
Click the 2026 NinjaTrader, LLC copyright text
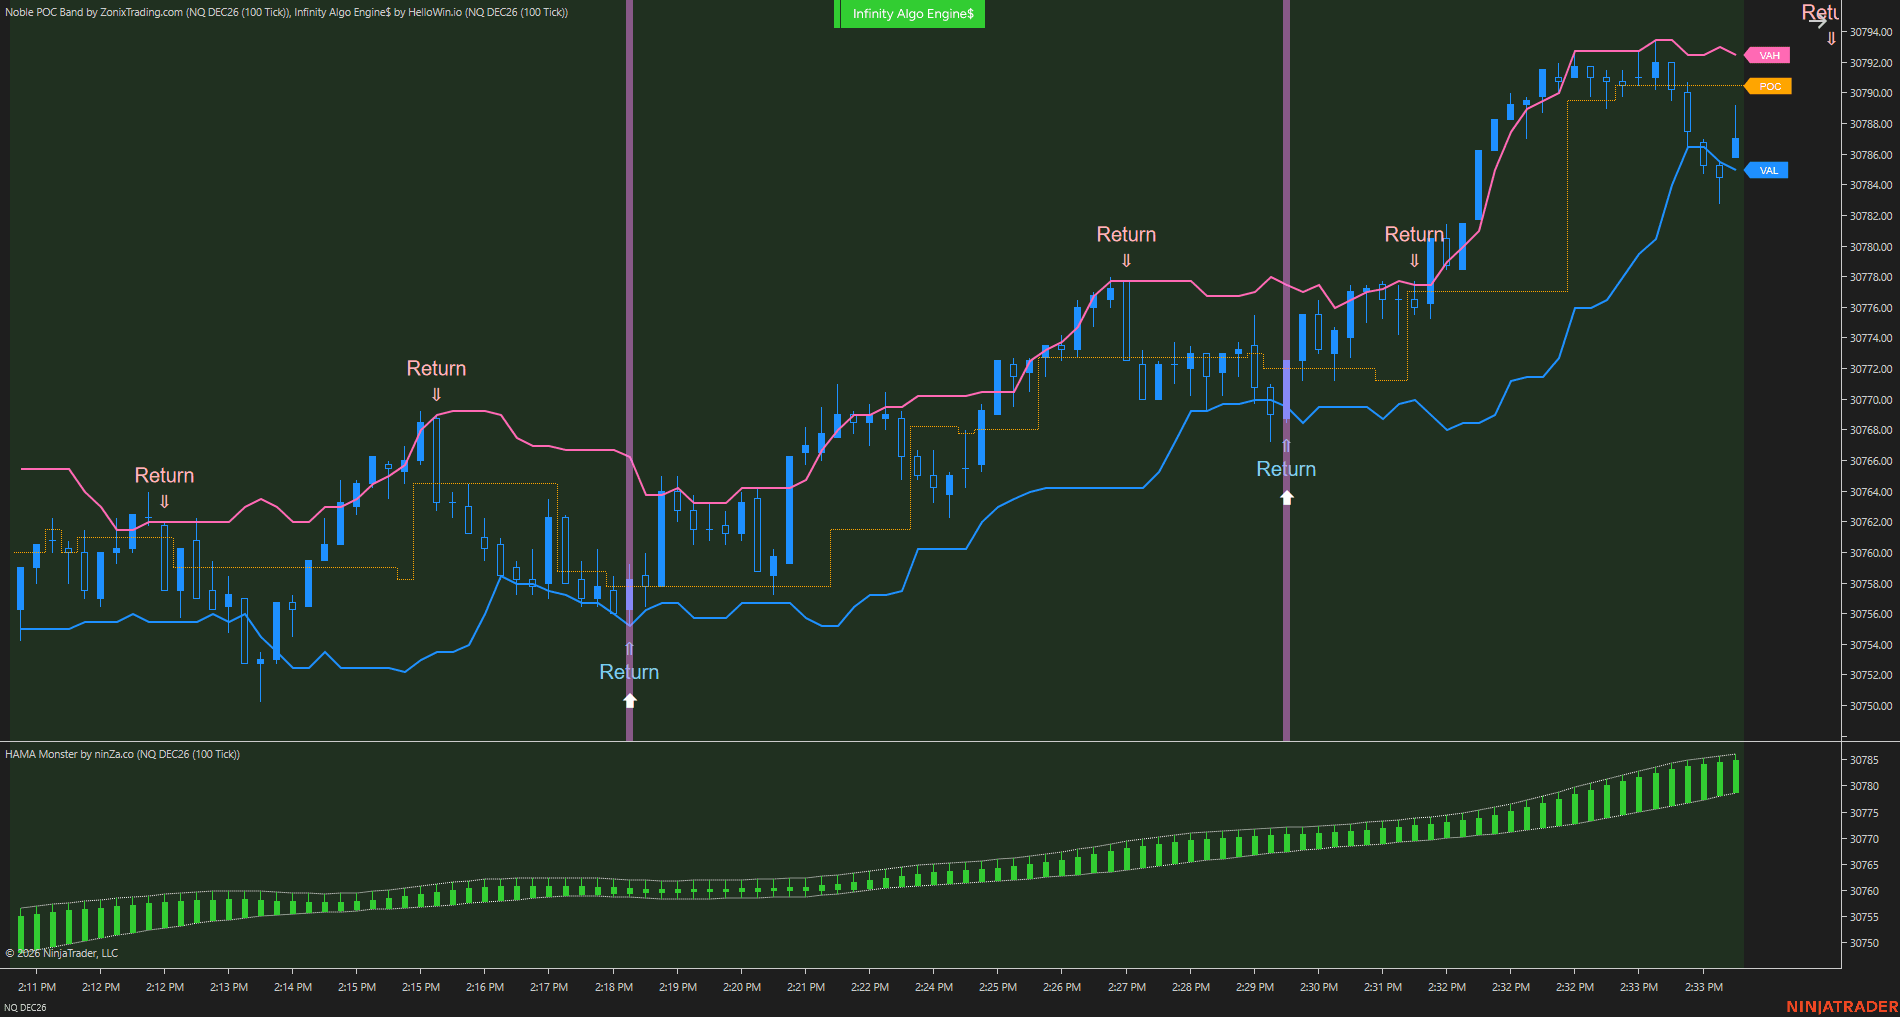click(62, 953)
